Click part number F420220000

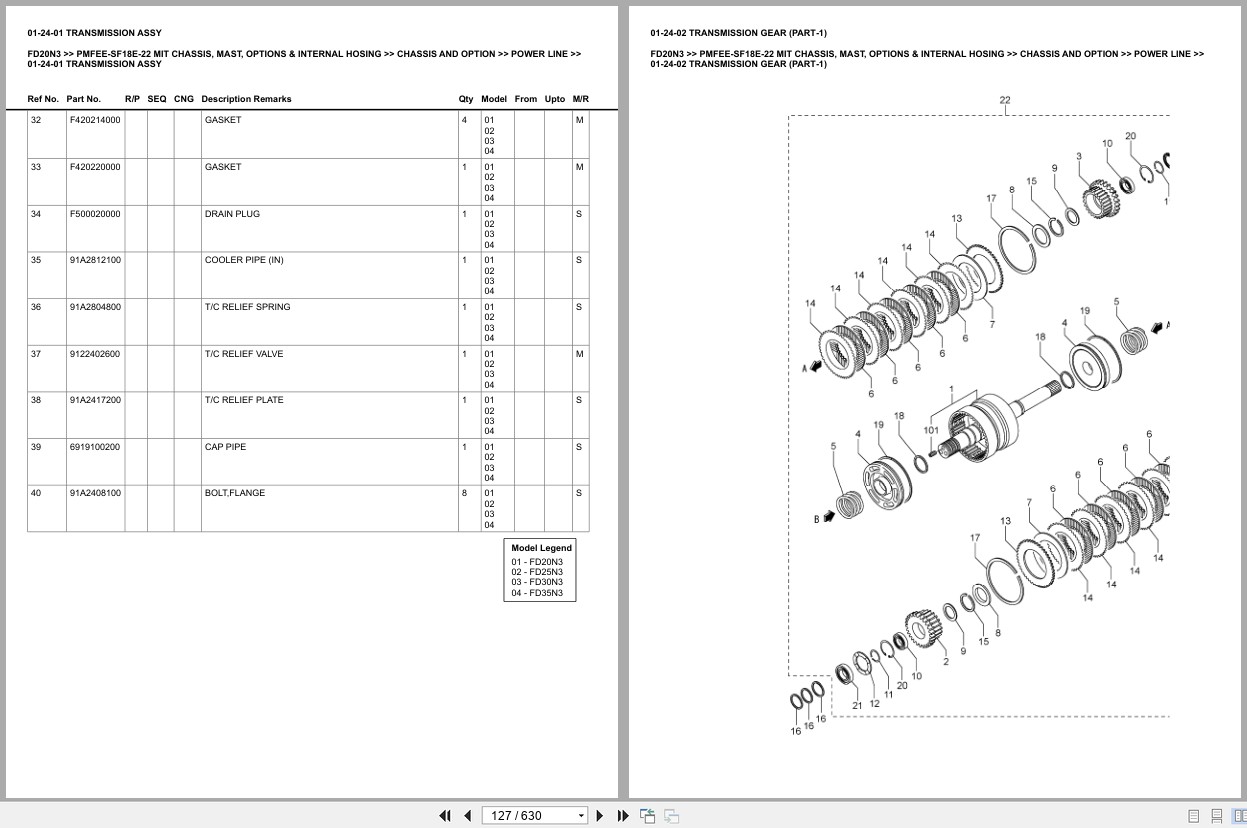click(95, 167)
